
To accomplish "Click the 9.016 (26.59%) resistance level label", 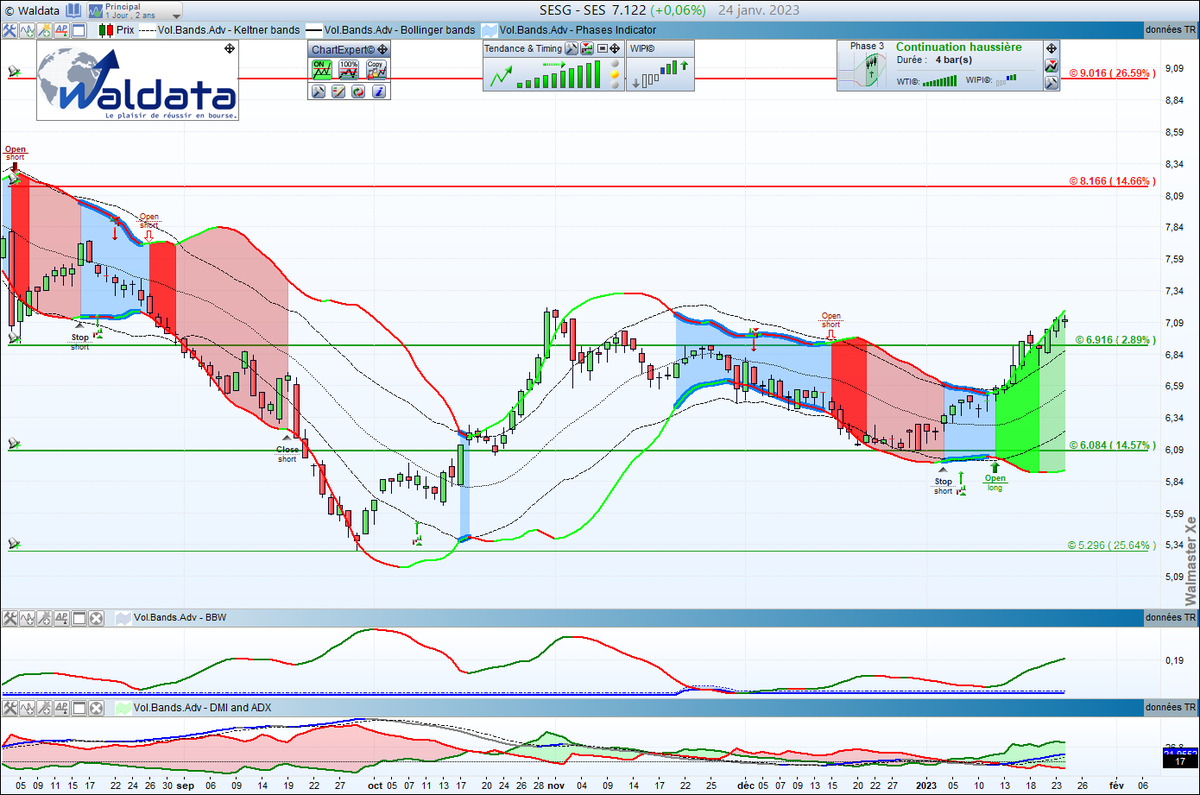I will pyautogui.click(x=1112, y=72).
